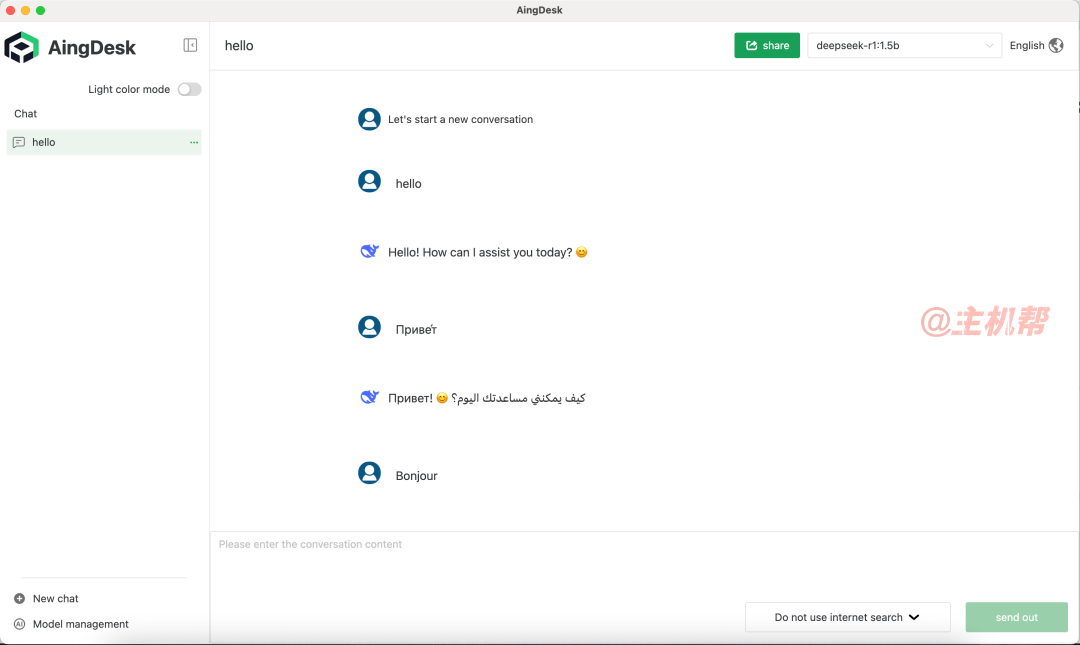Click the plus icon next to New chat

pos(19,598)
